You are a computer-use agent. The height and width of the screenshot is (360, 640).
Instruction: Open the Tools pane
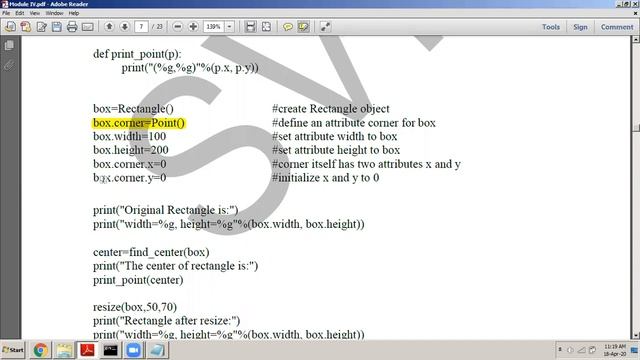pos(551,27)
